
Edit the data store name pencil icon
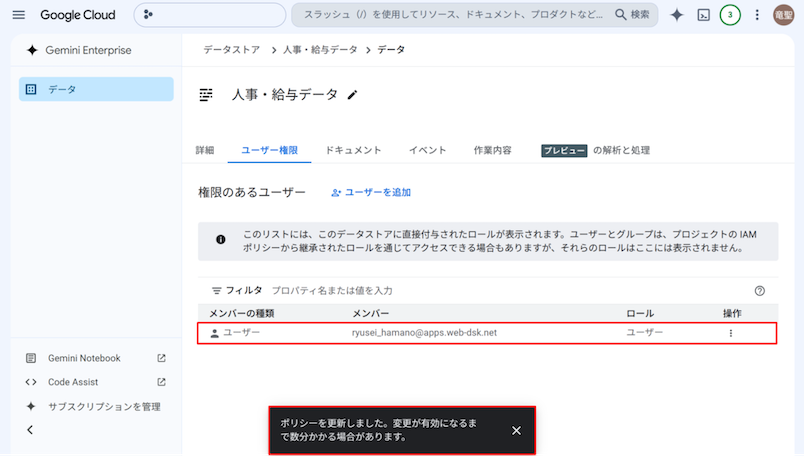tap(352, 95)
